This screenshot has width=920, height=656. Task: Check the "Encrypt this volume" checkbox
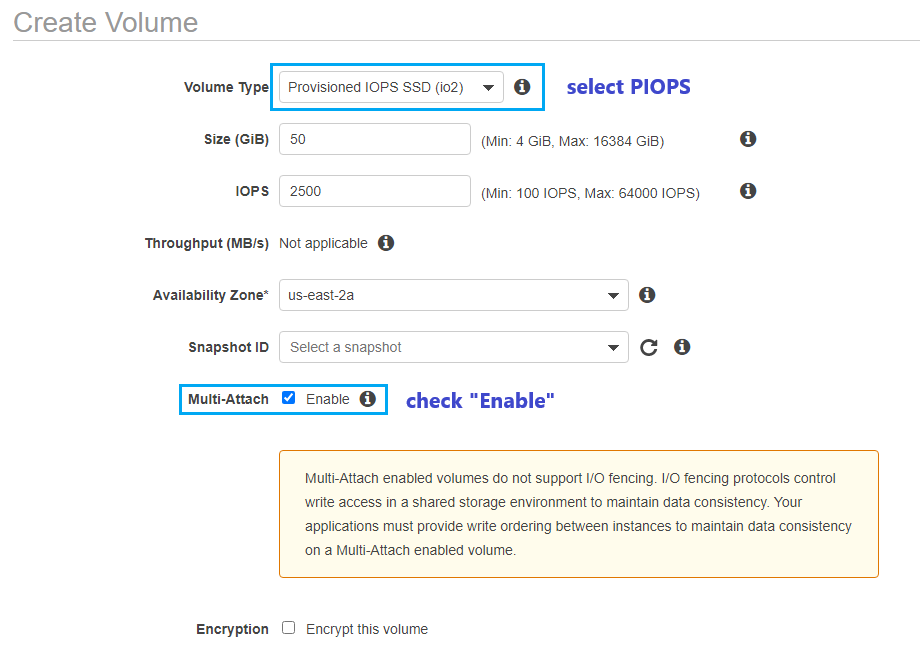point(288,628)
